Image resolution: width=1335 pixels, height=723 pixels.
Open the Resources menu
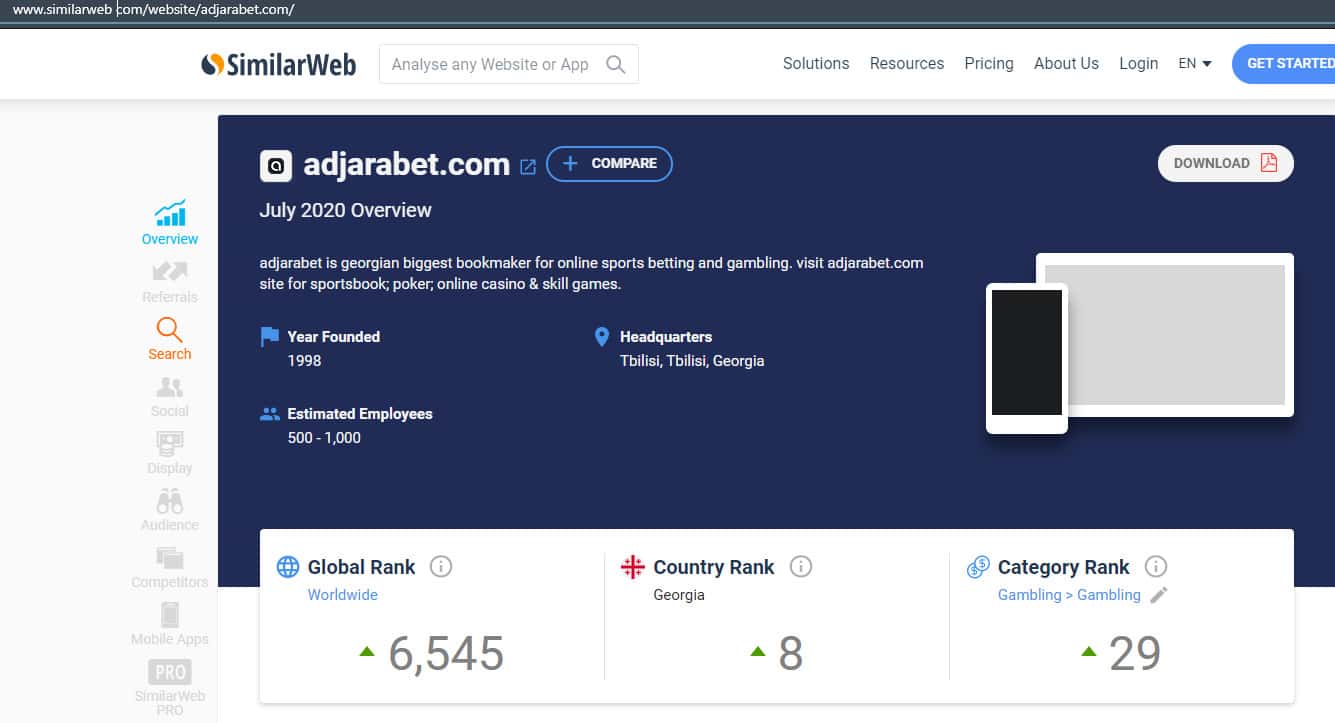coord(907,63)
